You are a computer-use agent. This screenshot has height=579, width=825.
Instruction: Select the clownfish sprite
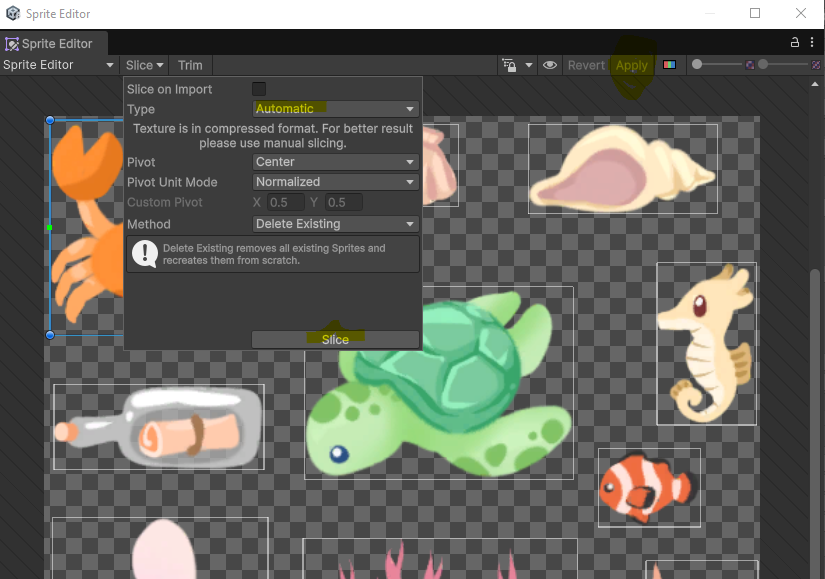[649, 487]
